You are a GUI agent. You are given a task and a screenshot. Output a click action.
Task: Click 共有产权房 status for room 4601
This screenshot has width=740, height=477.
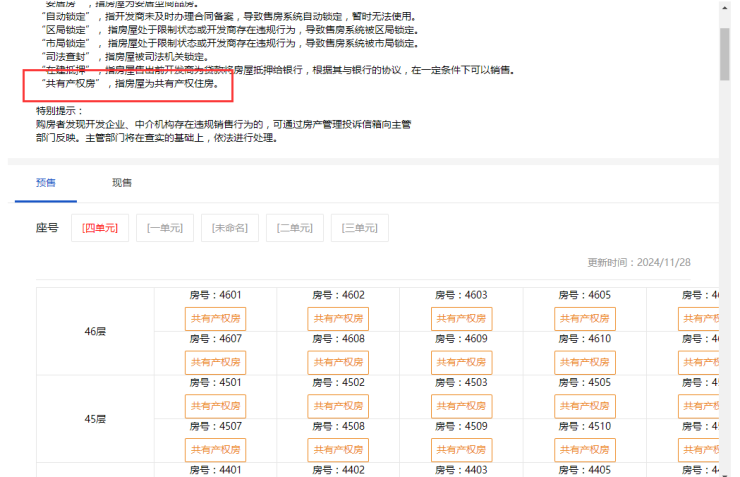pos(215,319)
